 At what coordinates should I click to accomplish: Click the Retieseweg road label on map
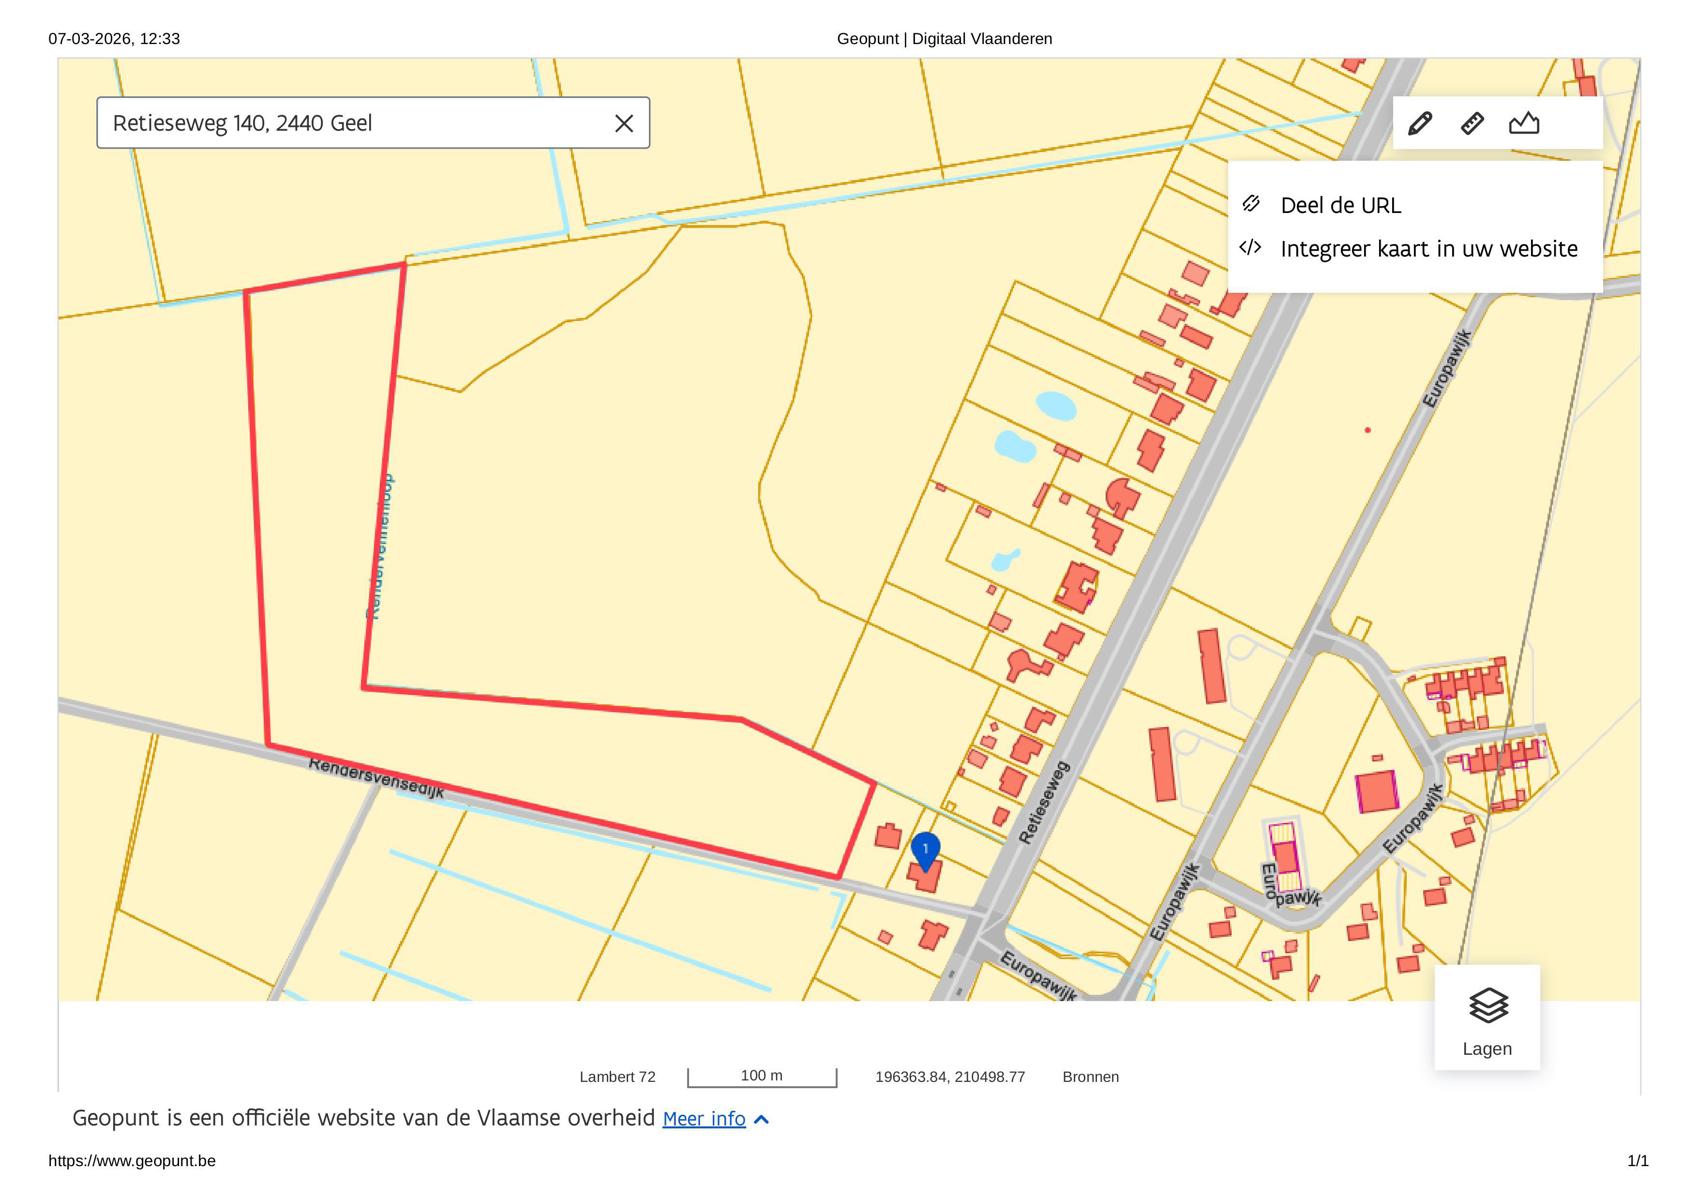[1044, 802]
